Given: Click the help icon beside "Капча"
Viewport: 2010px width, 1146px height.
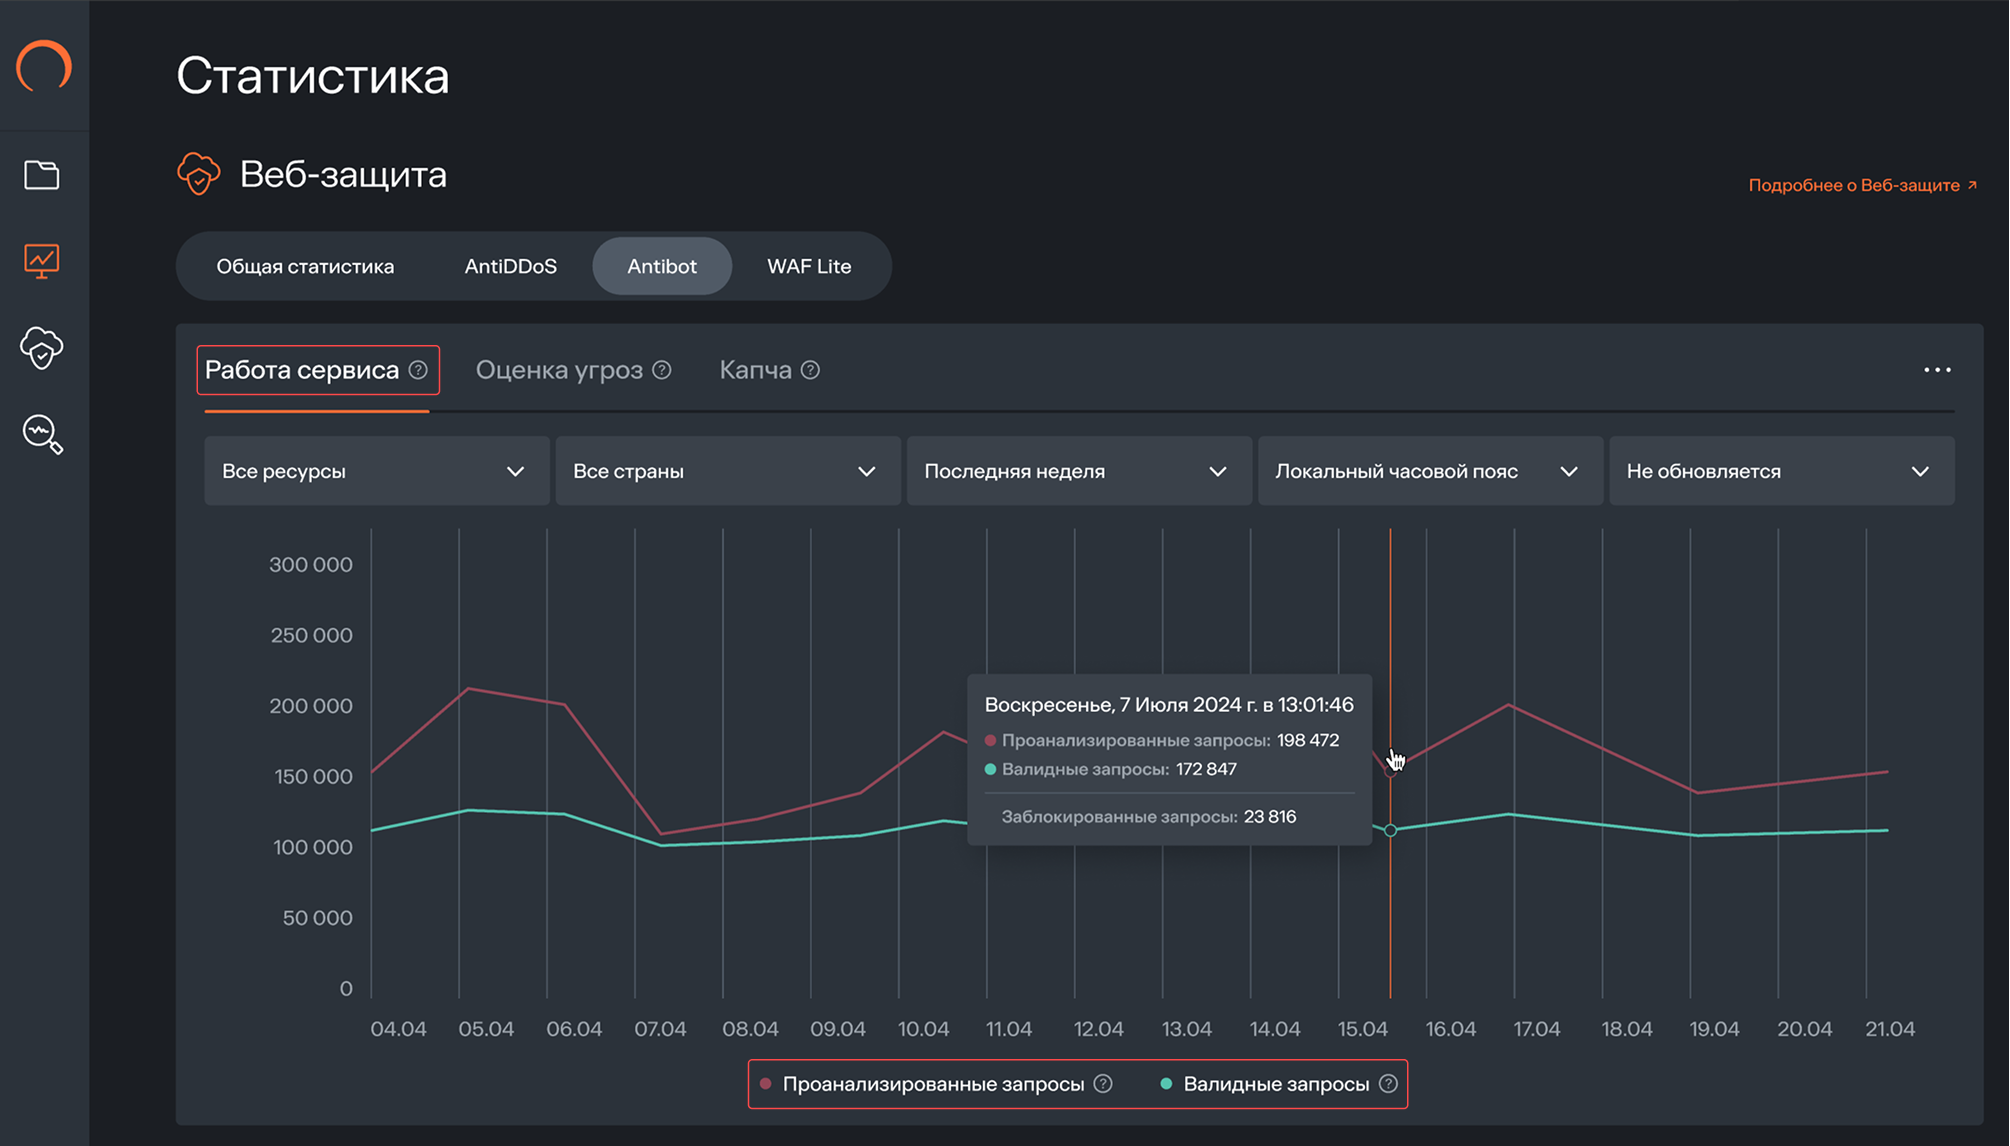Looking at the screenshot, I should pos(810,369).
